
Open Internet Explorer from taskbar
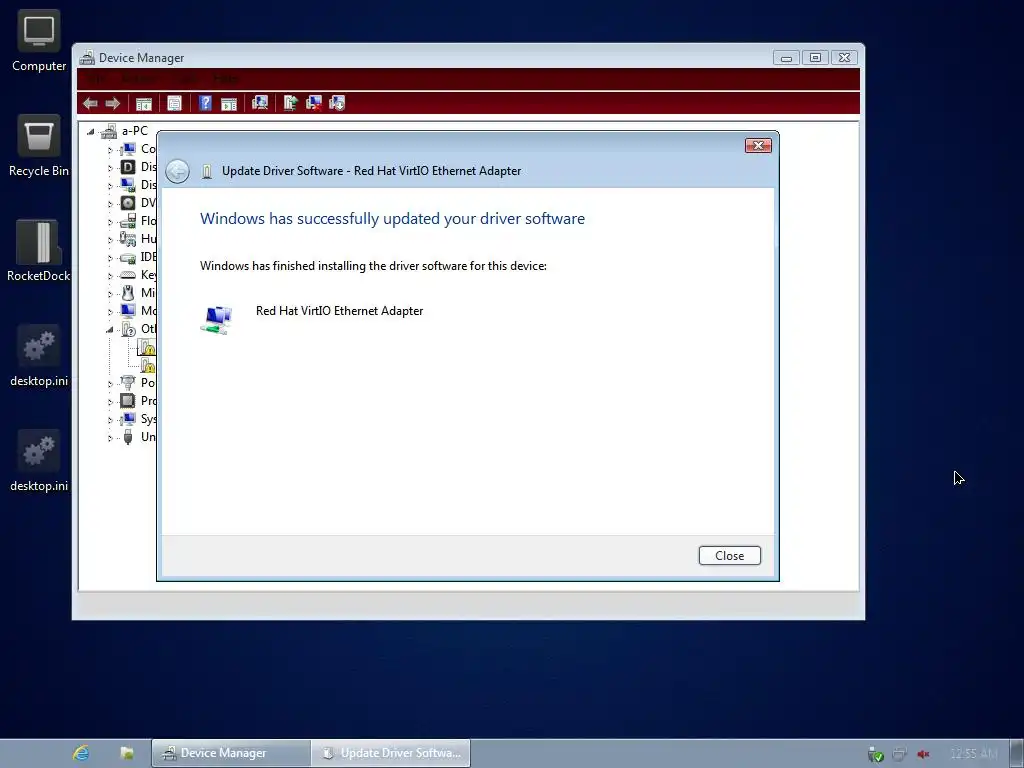click(x=81, y=754)
